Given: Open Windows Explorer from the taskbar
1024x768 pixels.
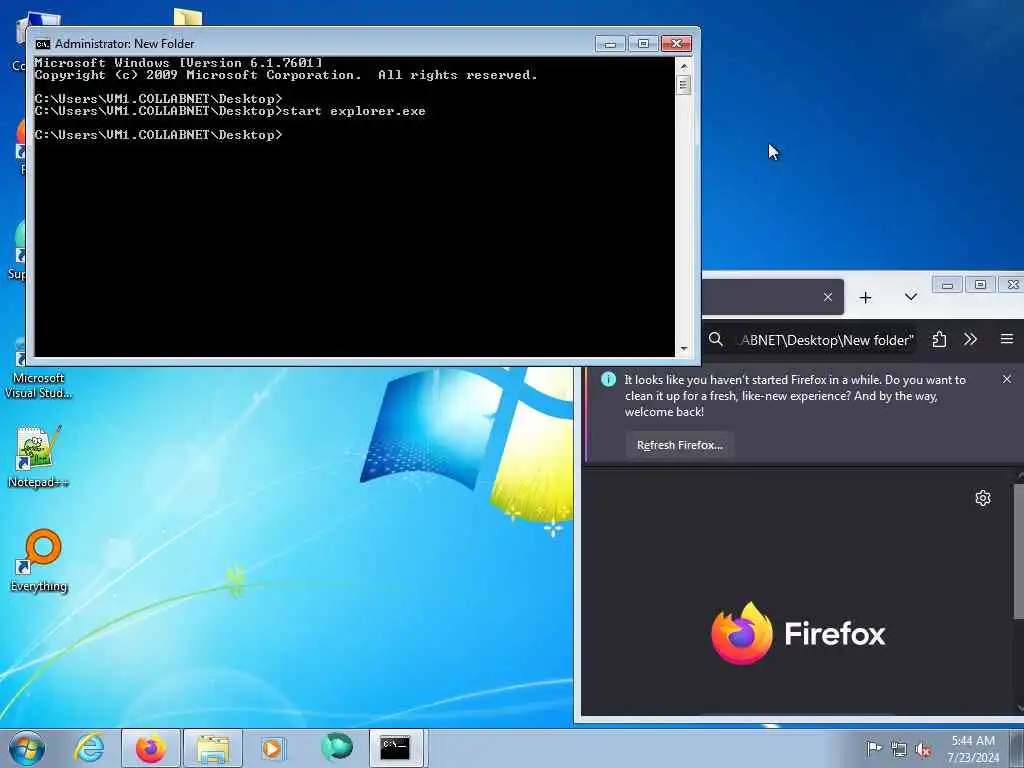Looking at the screenshot, I should [x=213, y=748].
